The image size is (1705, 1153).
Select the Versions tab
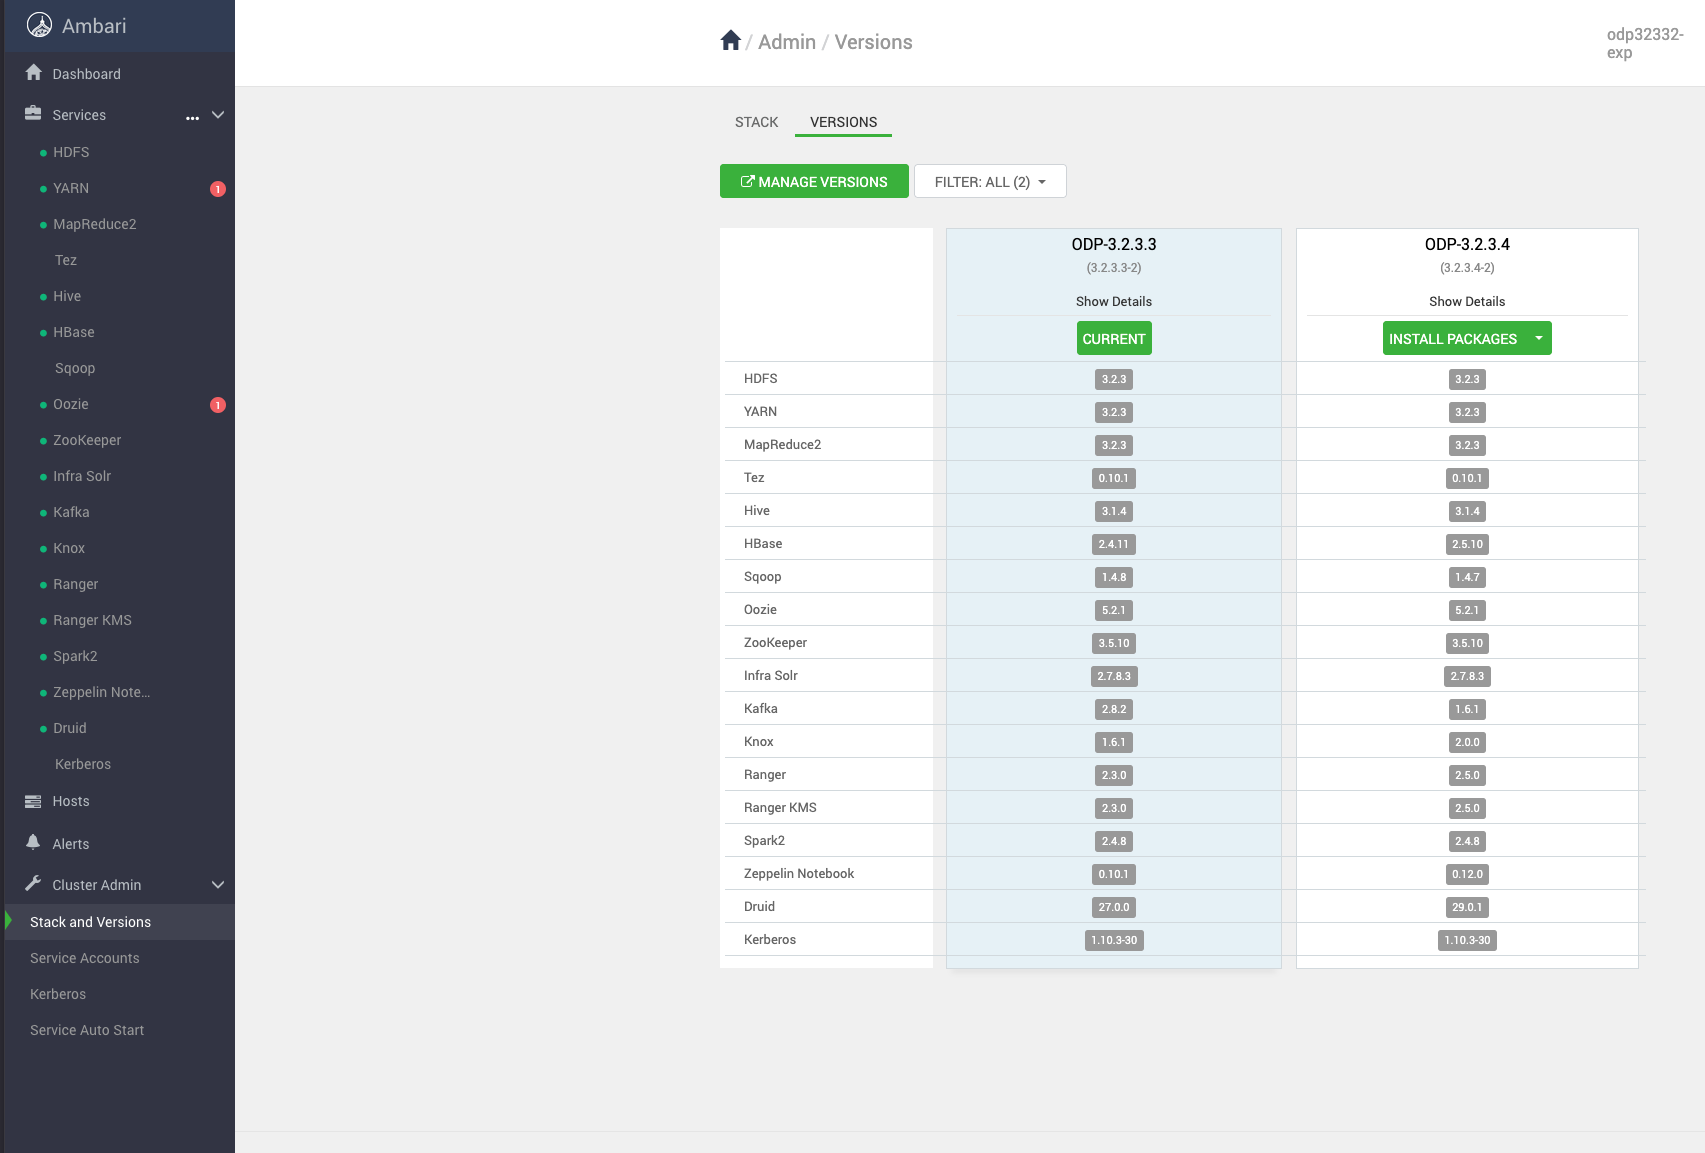pyautogui.click(x=843, y=122)
